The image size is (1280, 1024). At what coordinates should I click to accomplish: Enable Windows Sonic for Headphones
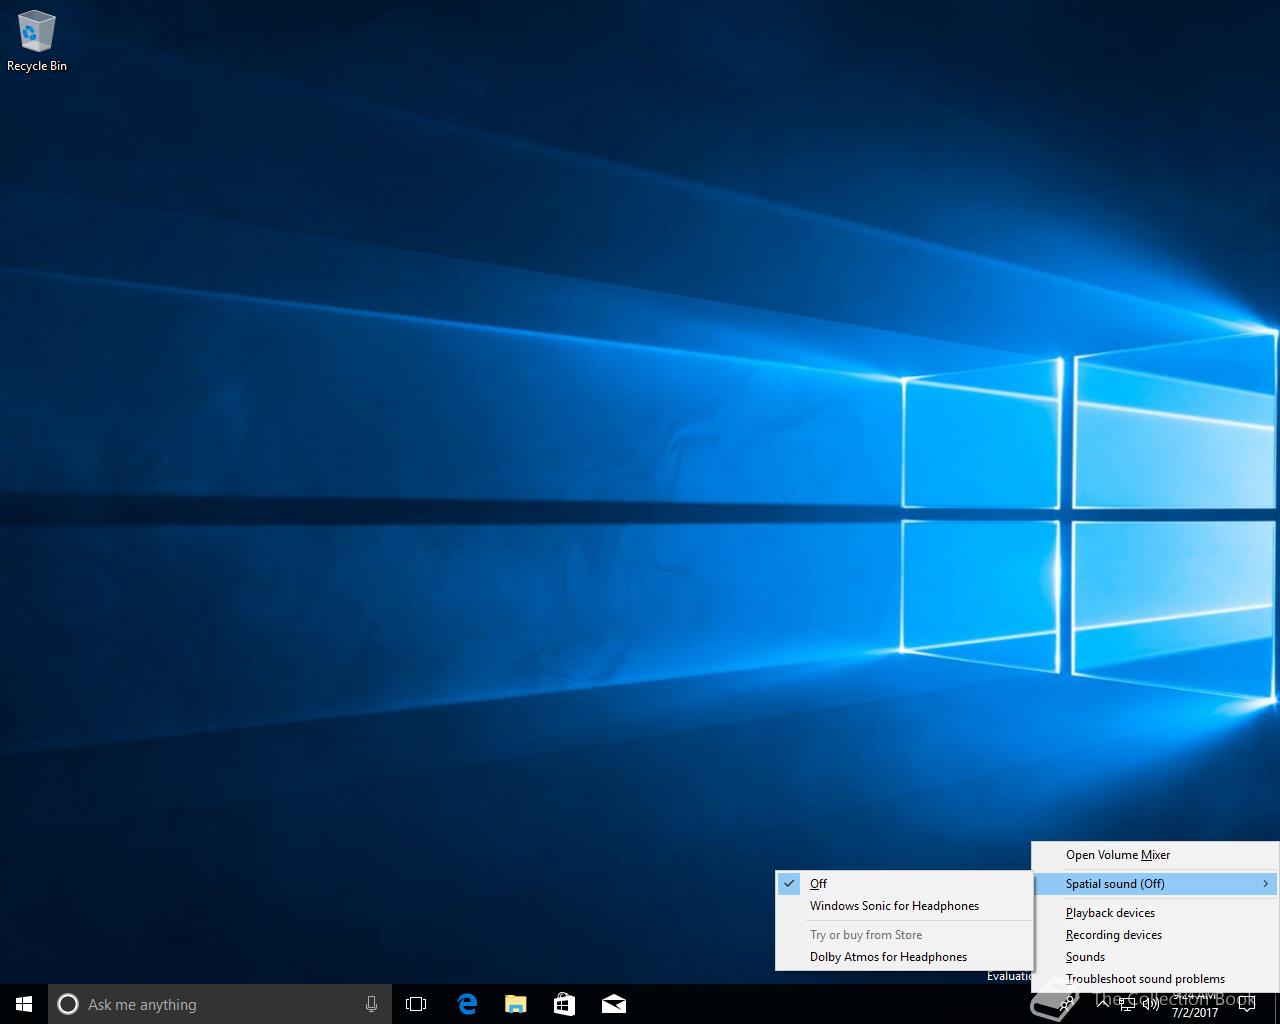point(894,906)
